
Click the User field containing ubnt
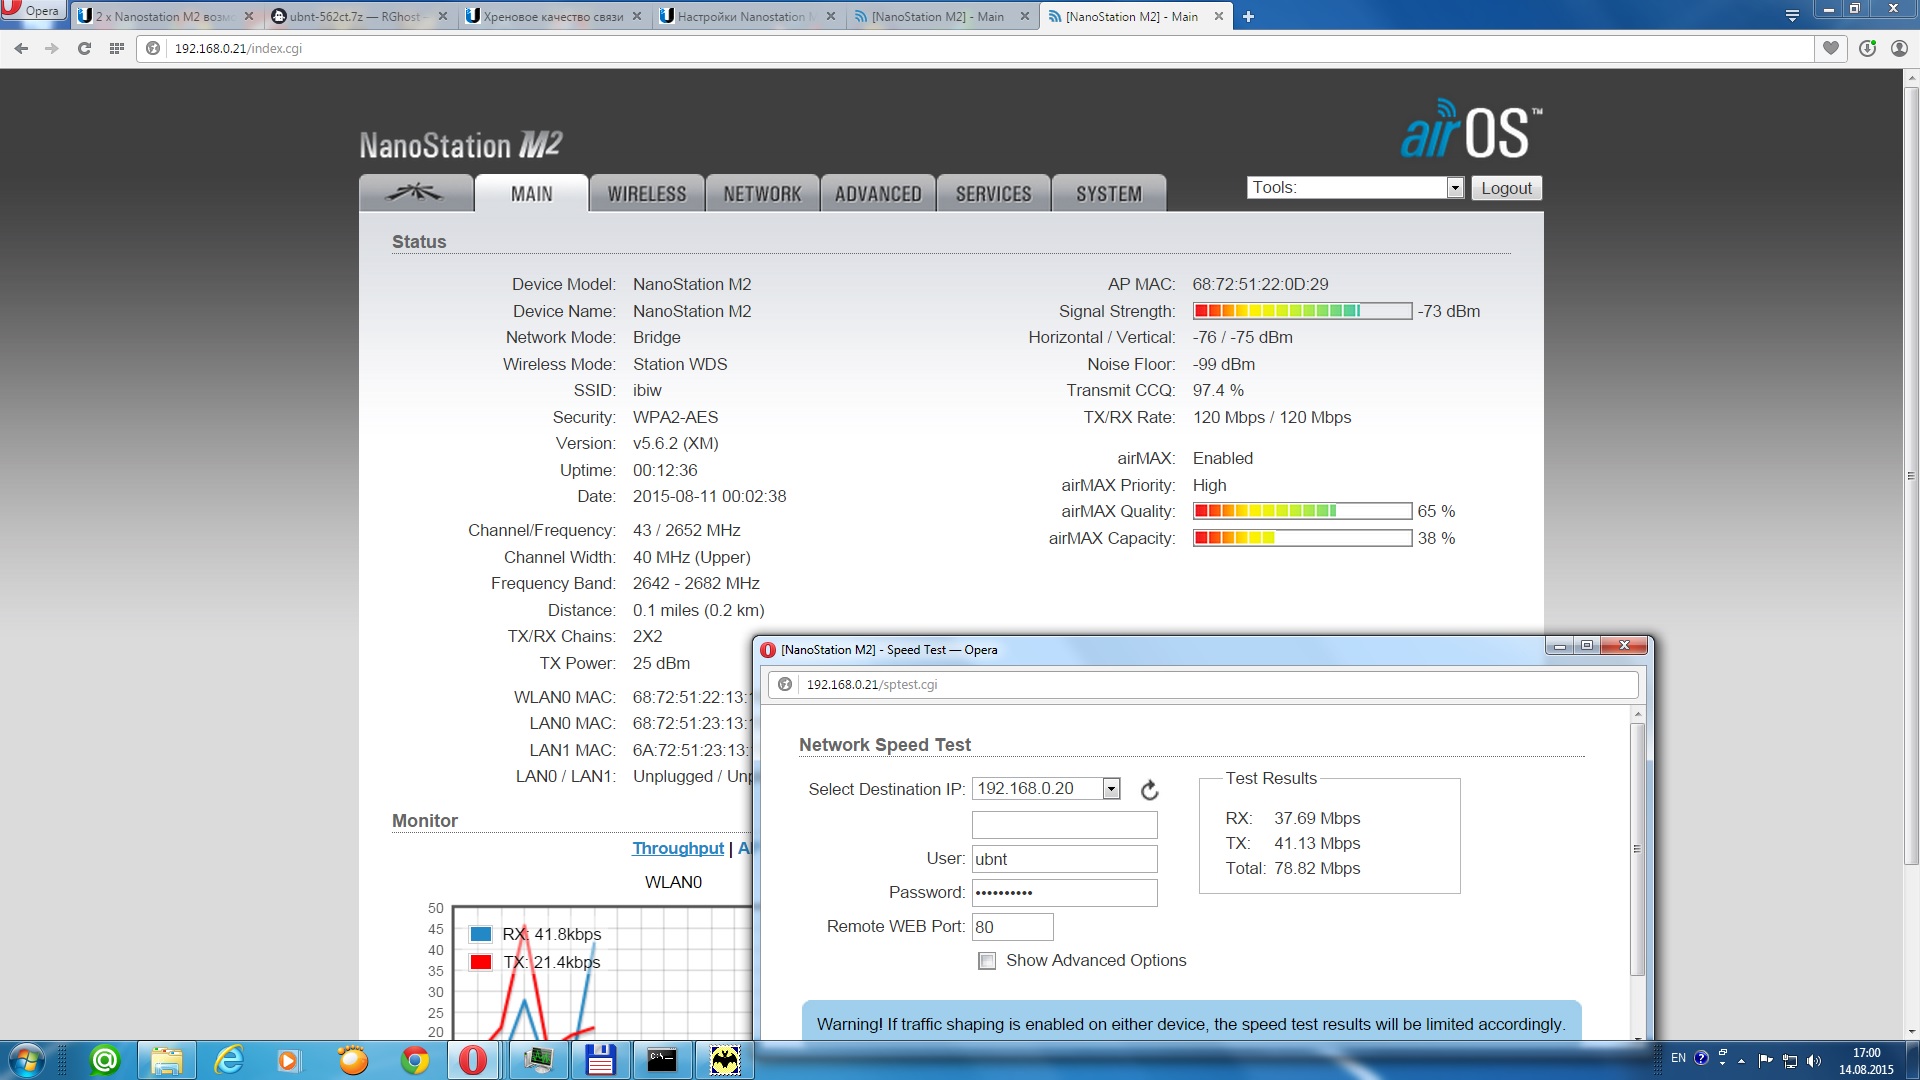click(1064, 859)
